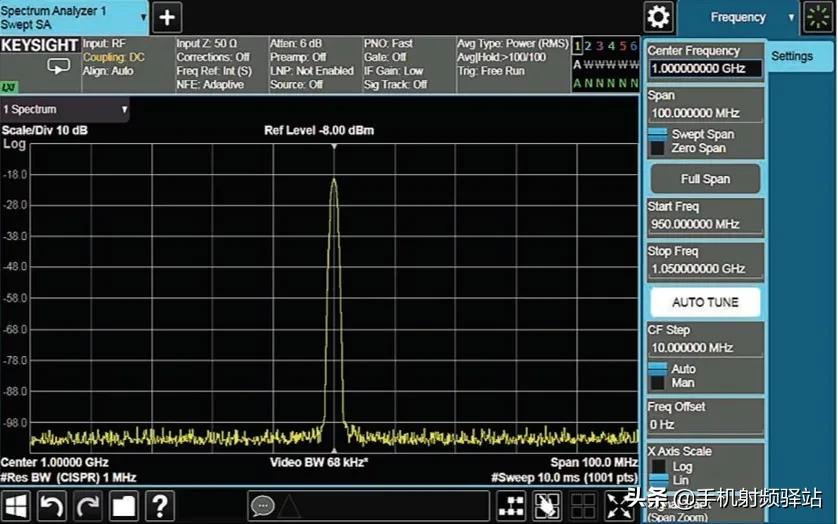Image resolution: width=838 pixels, height=524 pixels.
Task: Open the file folder icon
Action: coord(124,506)
